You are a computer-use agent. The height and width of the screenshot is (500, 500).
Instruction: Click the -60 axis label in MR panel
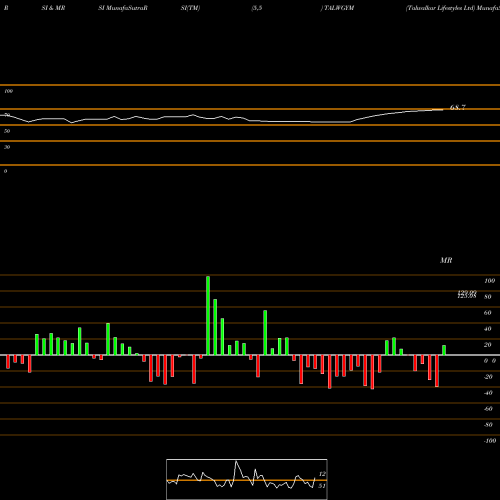(x=488, y=409)
